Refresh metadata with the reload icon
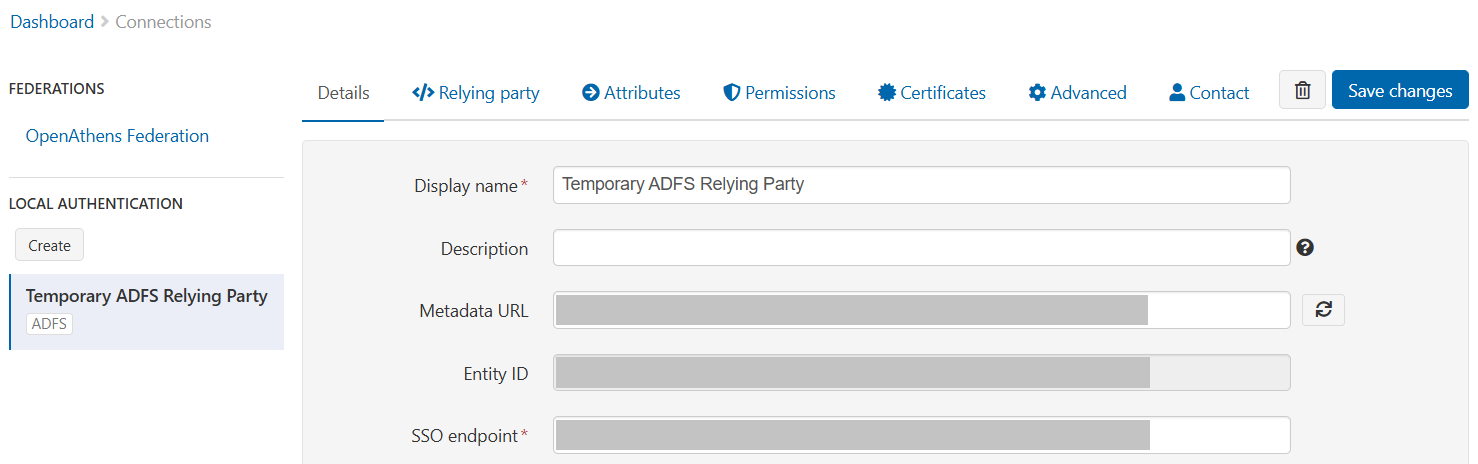 (x=1323, y=310)
